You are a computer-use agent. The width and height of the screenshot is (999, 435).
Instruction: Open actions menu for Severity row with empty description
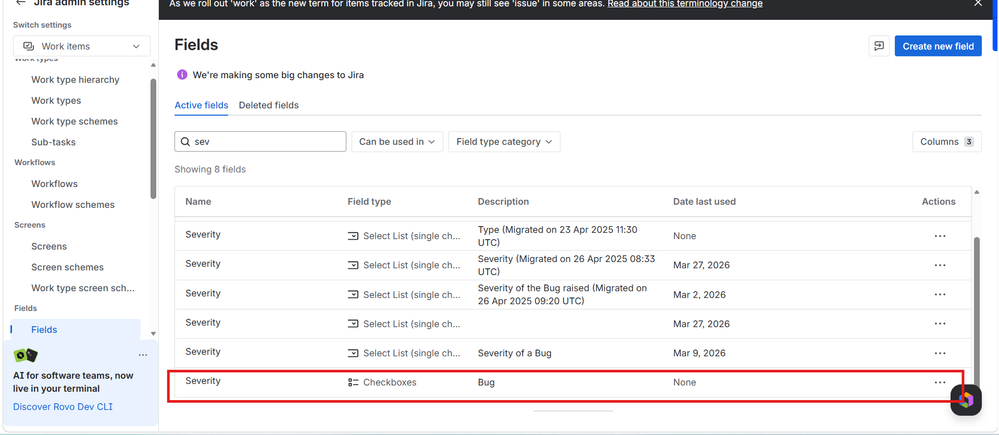click(x=940, y=324)
